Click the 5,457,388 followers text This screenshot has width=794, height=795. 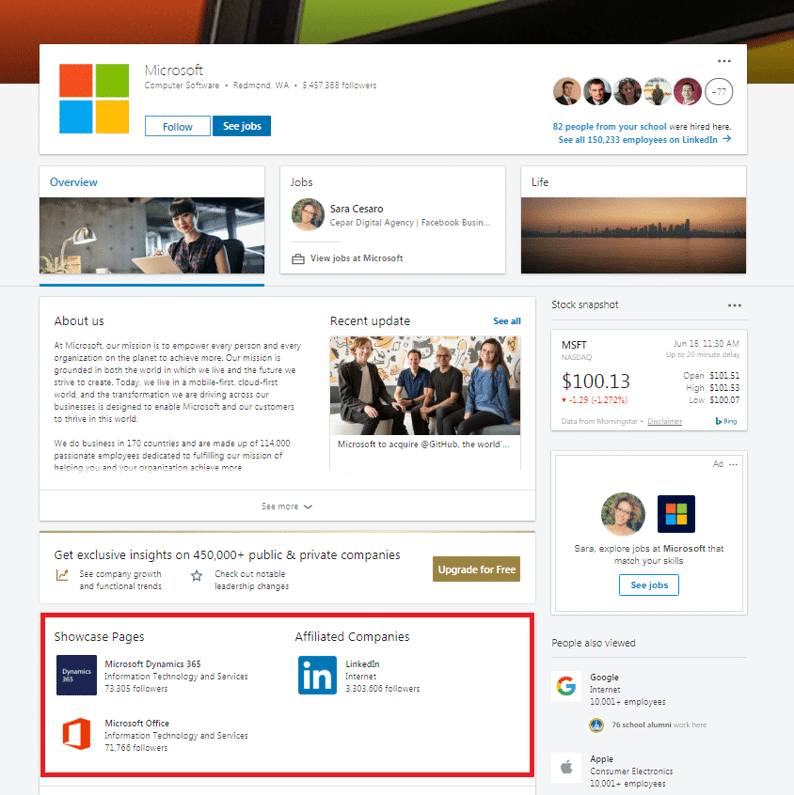[x=339, y=85]
